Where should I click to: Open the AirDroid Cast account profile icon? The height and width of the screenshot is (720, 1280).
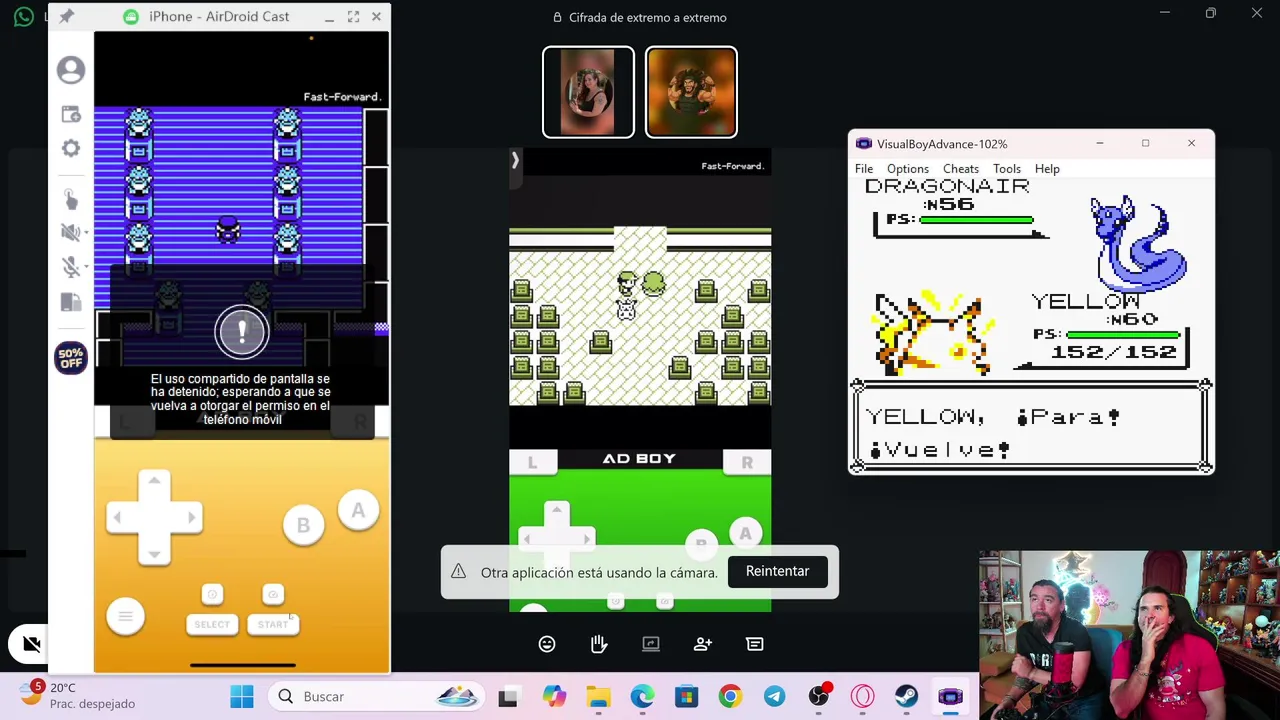[71, 70]
